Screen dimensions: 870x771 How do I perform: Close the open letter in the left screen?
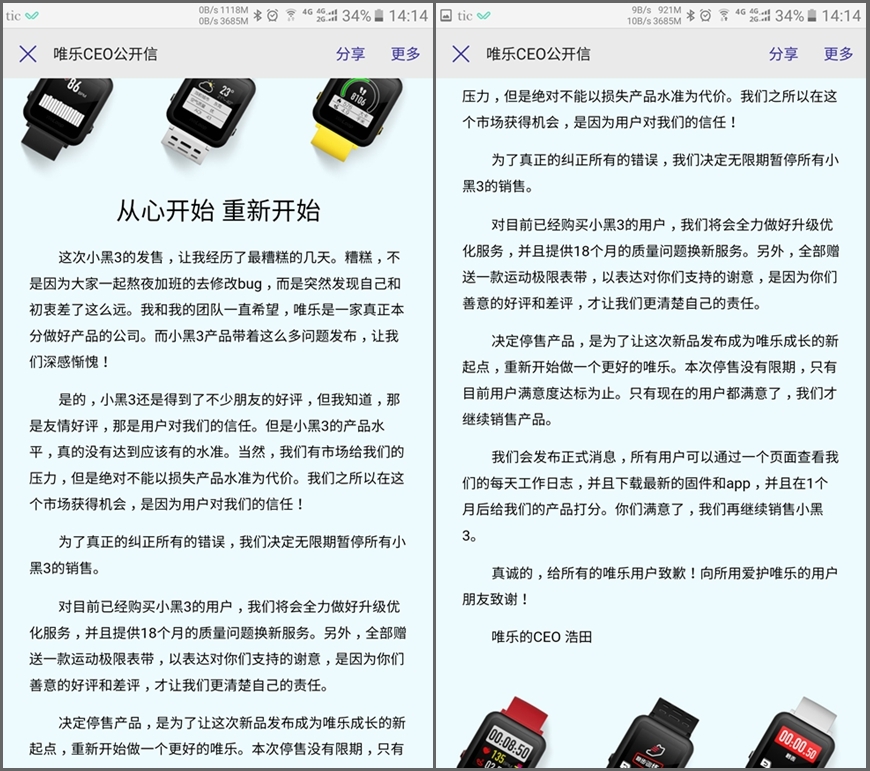point(28,54)
